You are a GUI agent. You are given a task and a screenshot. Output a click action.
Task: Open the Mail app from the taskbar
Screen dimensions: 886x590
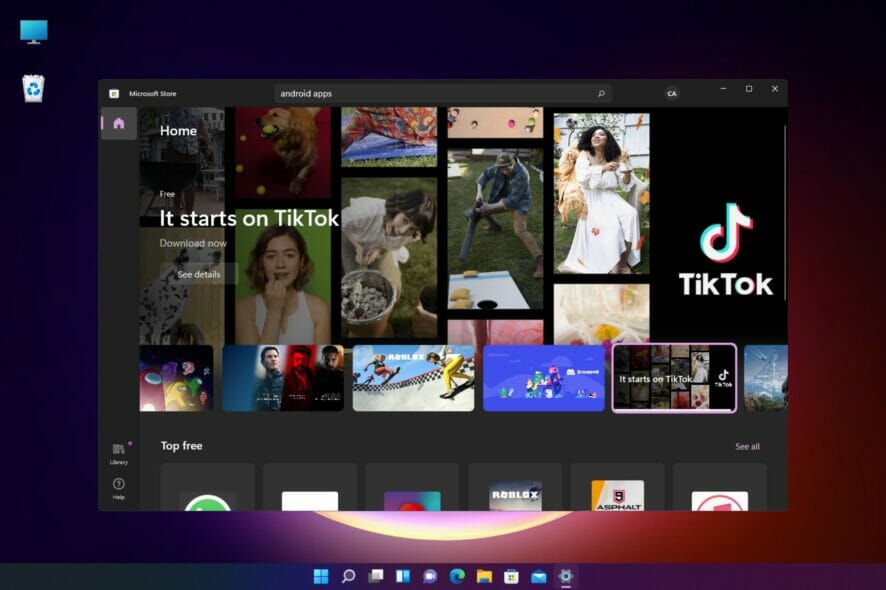coord(538,576)
